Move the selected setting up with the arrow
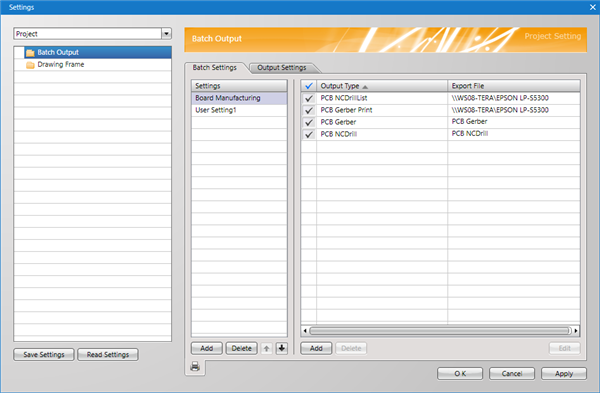Screen dimensions: 600x393 (x=266, y=348)
